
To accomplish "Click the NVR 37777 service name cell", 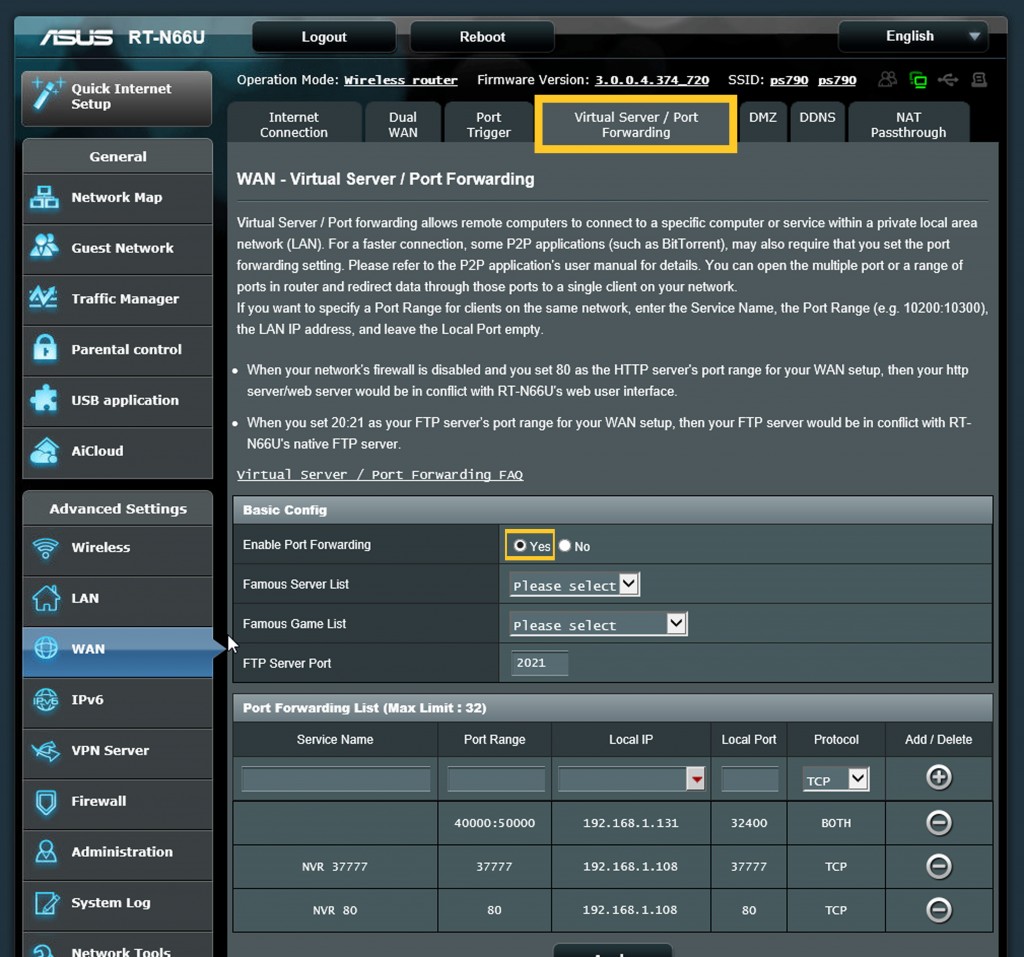I will (335, 867).
